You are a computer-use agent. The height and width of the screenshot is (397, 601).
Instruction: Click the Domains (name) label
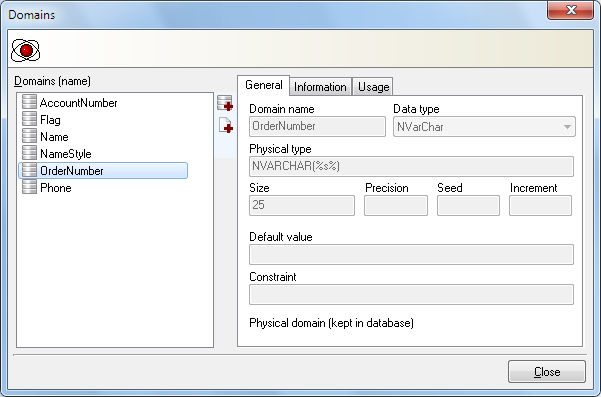(52, 81)
